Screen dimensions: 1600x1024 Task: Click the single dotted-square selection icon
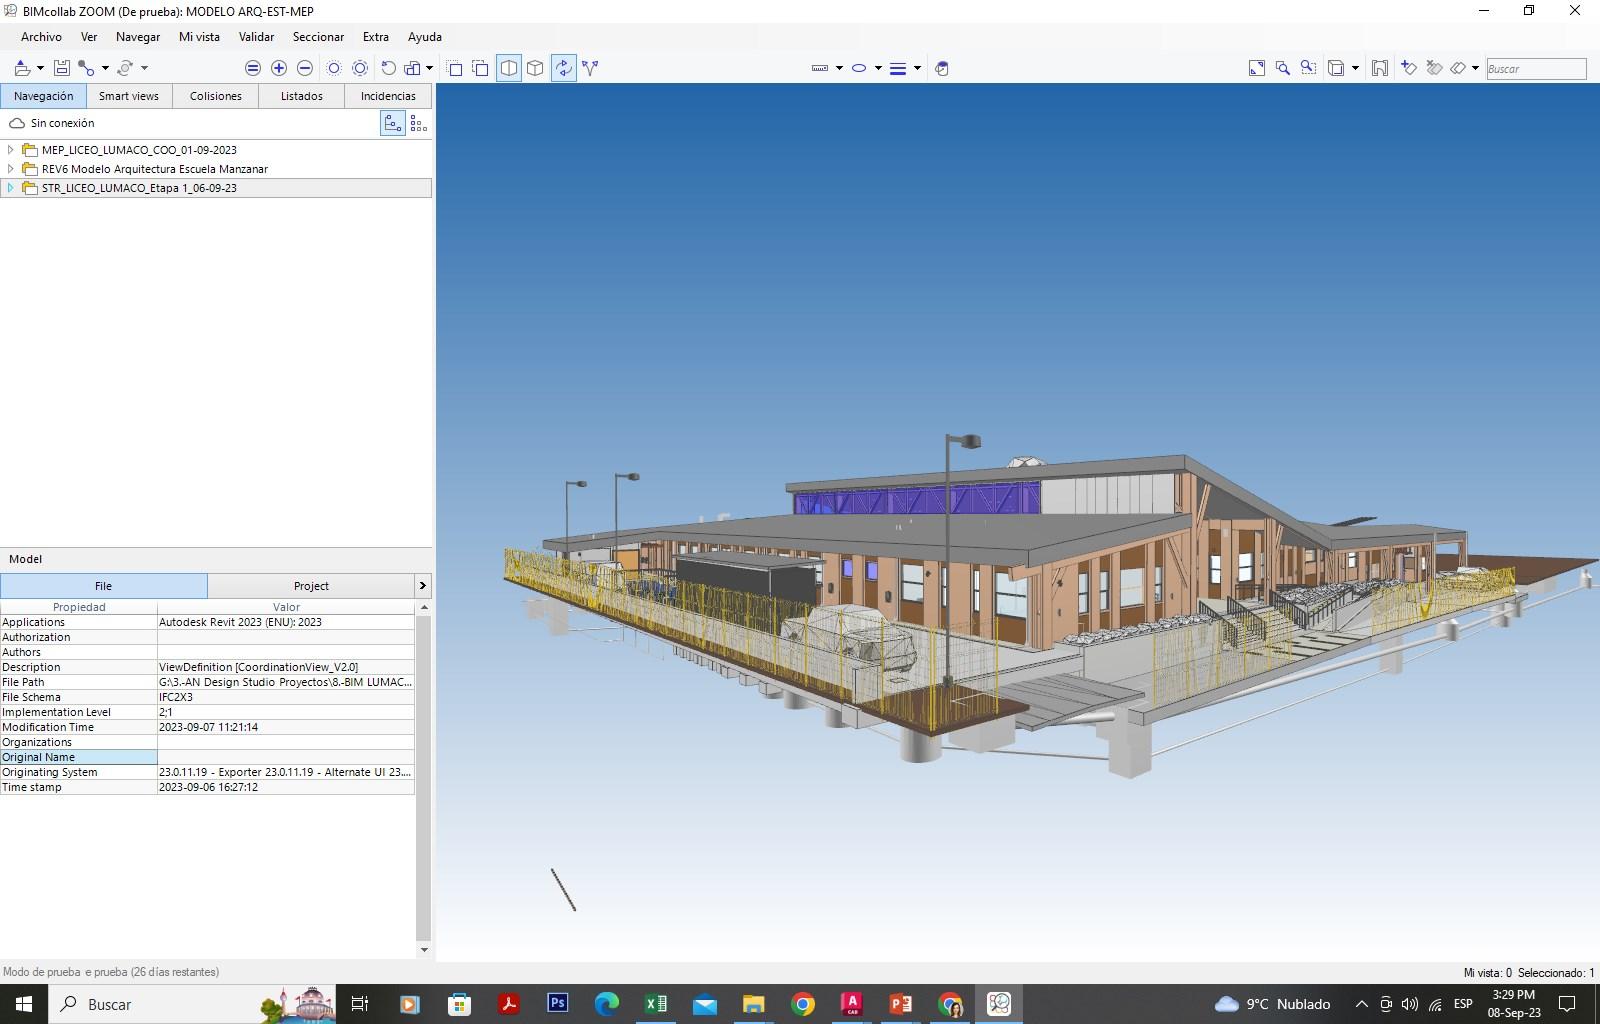[x=455, y=68]
